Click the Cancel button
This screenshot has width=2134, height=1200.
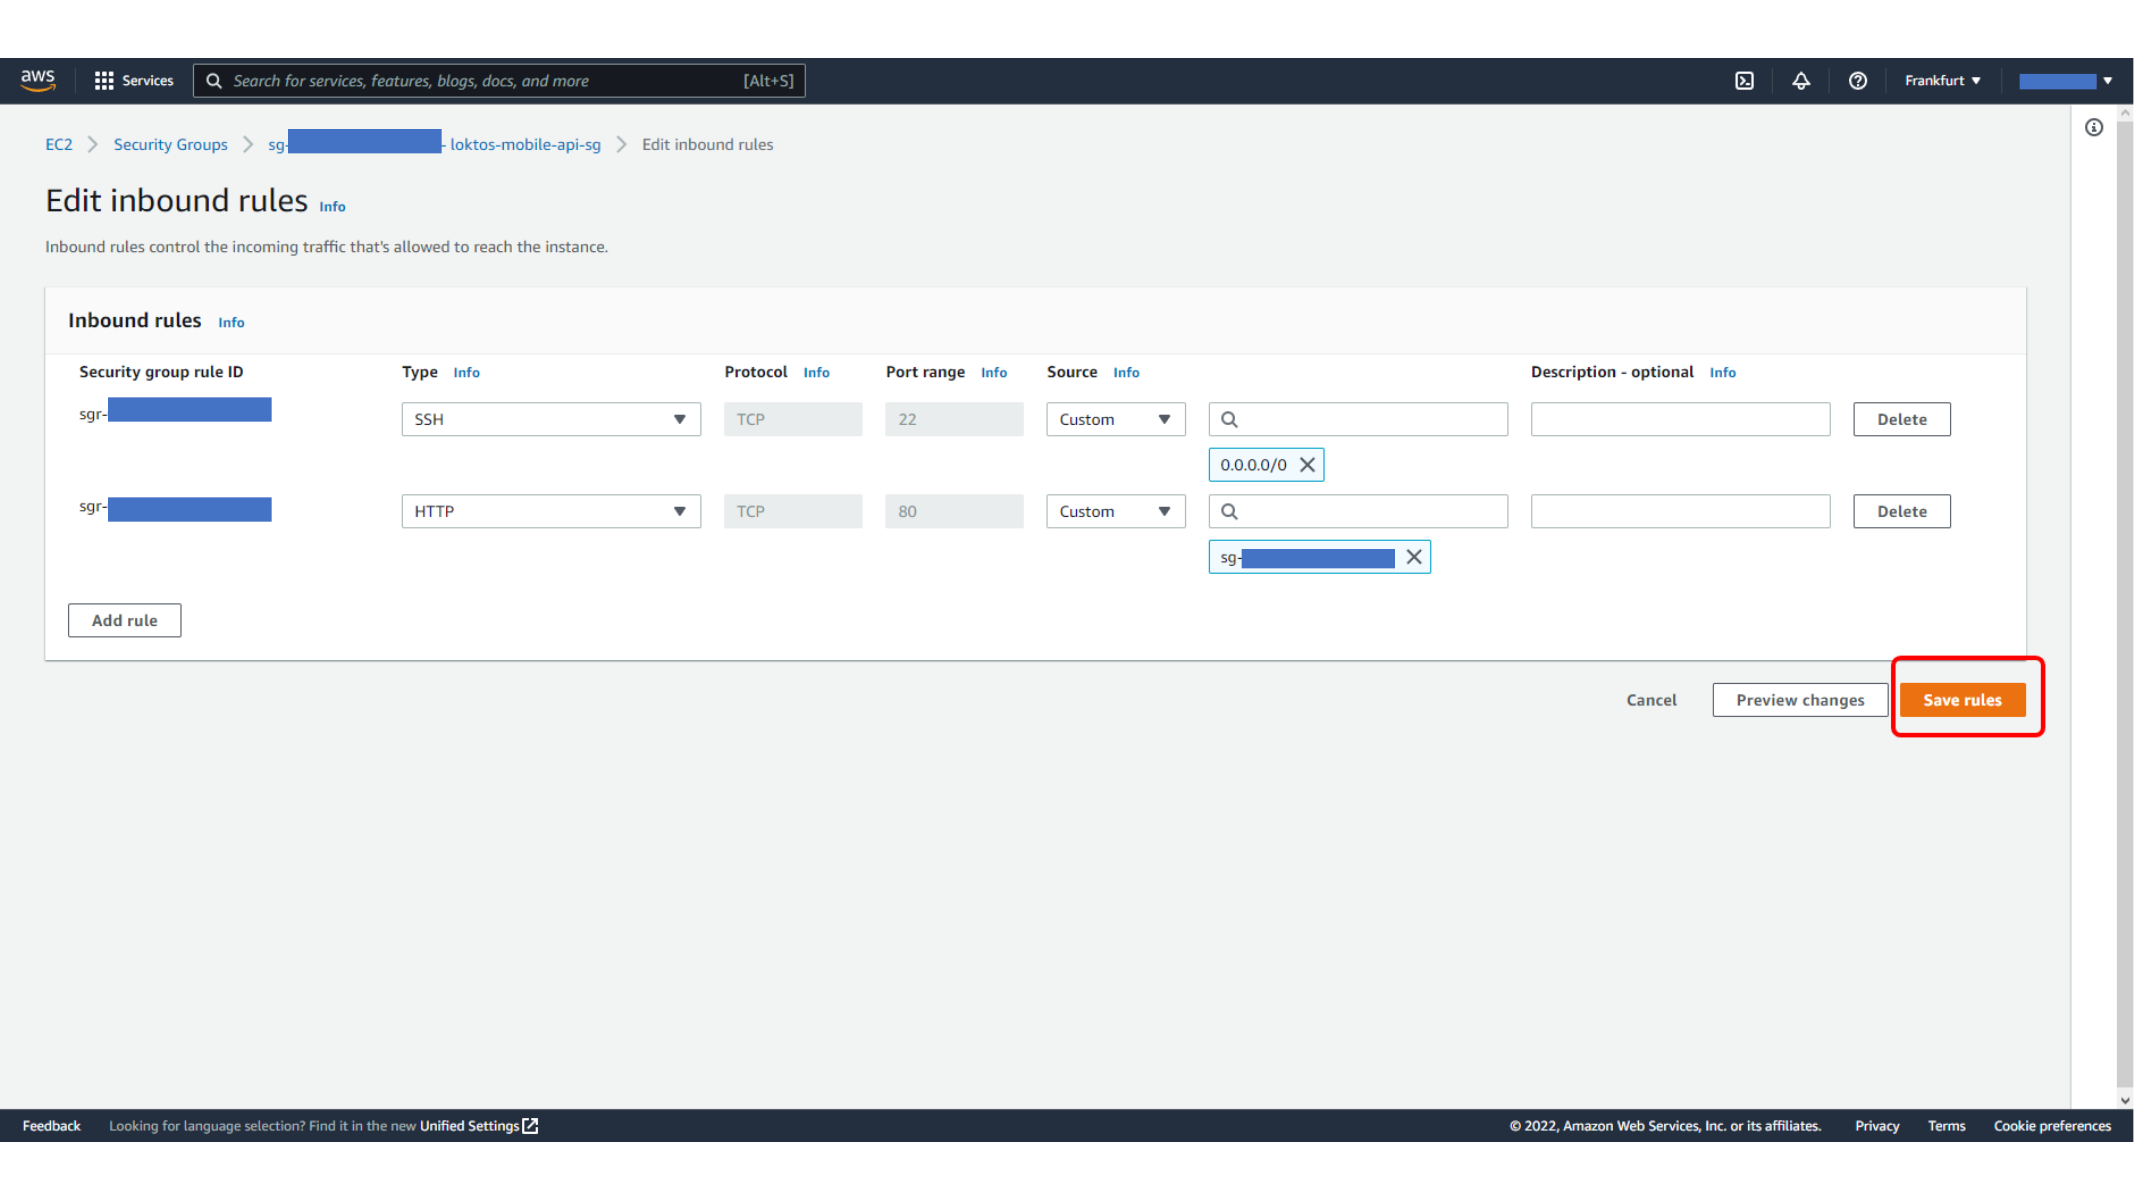[x=1651, y=700]
